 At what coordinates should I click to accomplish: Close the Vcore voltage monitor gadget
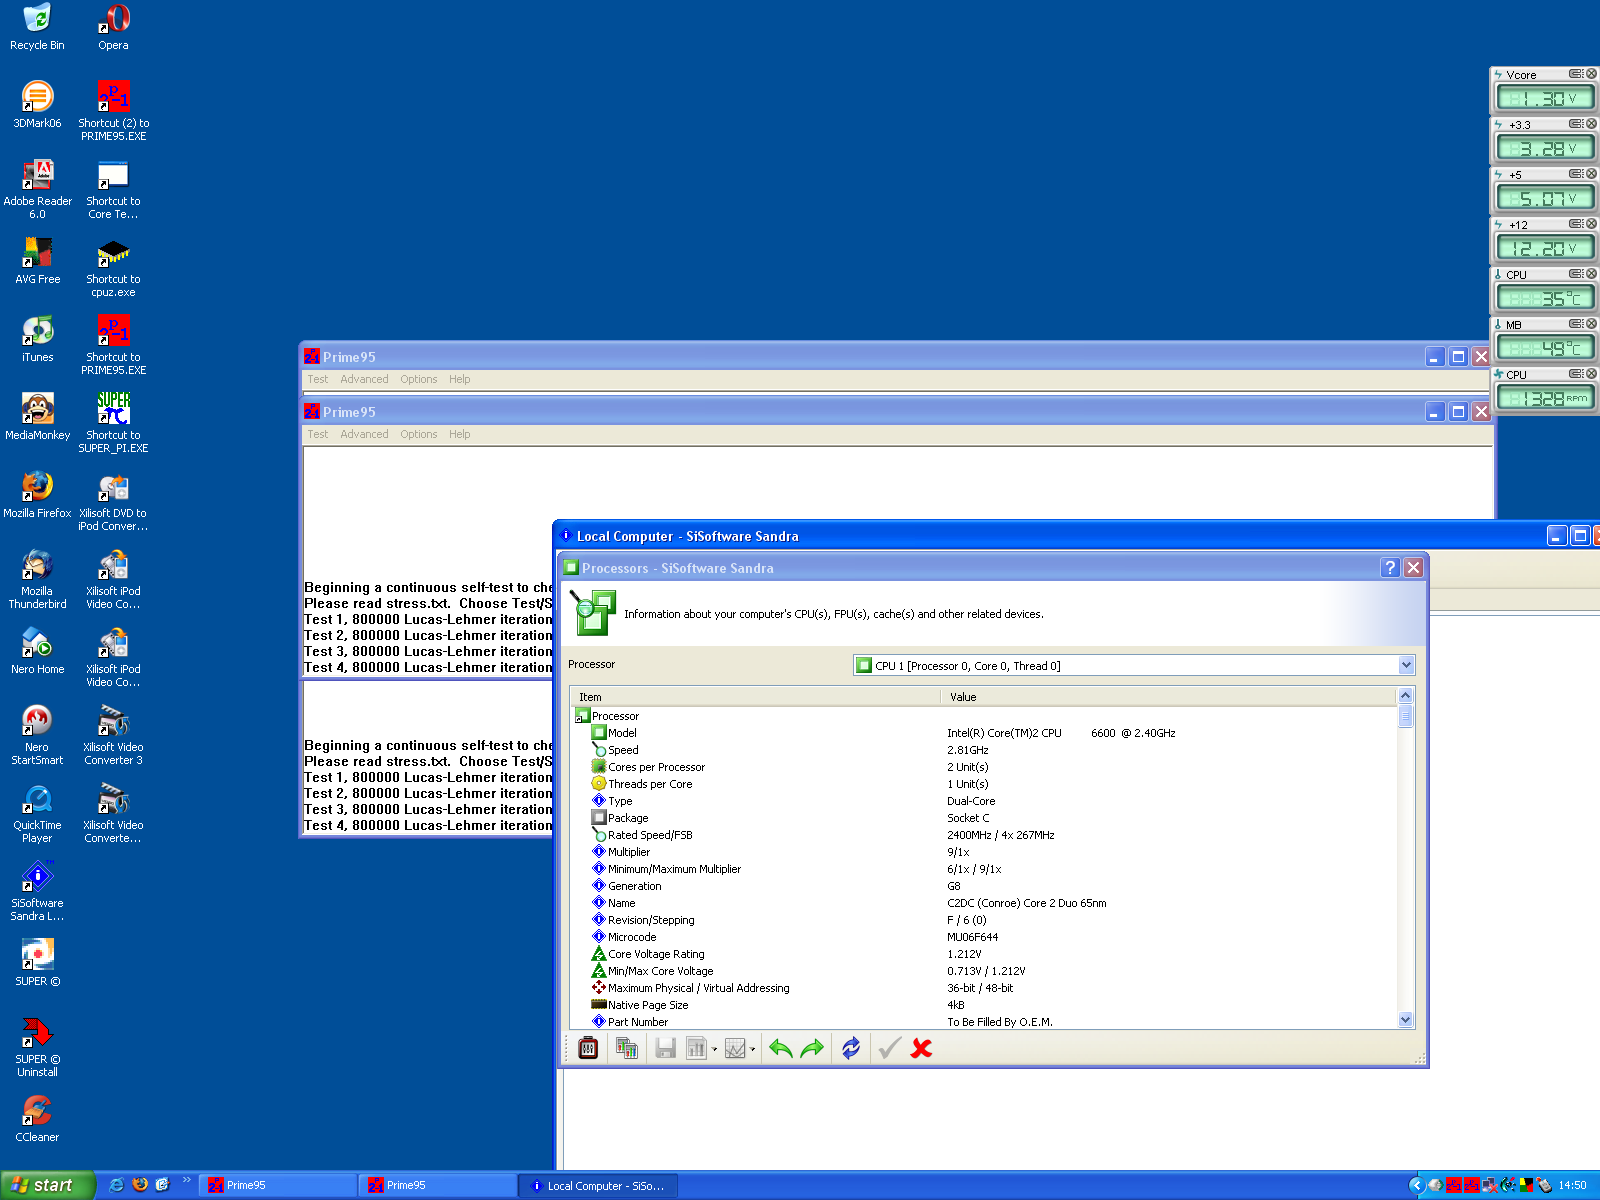click(x=1591, y=74)
